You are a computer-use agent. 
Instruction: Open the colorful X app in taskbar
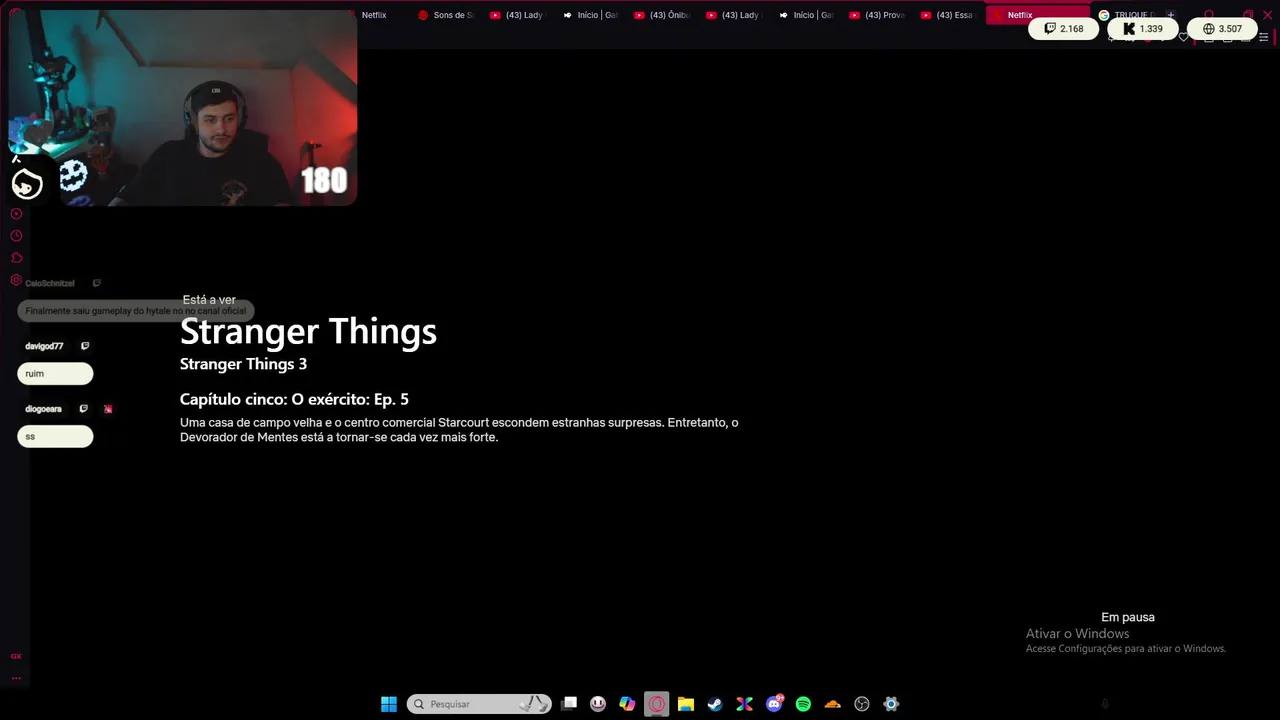[744, 704]
